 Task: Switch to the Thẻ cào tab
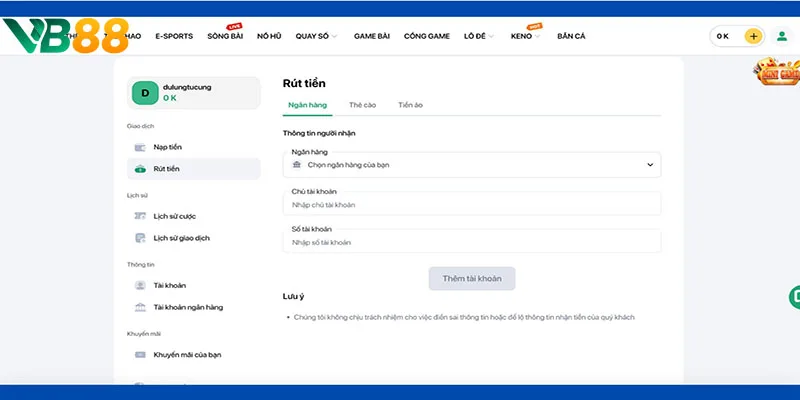click(361, 104)
